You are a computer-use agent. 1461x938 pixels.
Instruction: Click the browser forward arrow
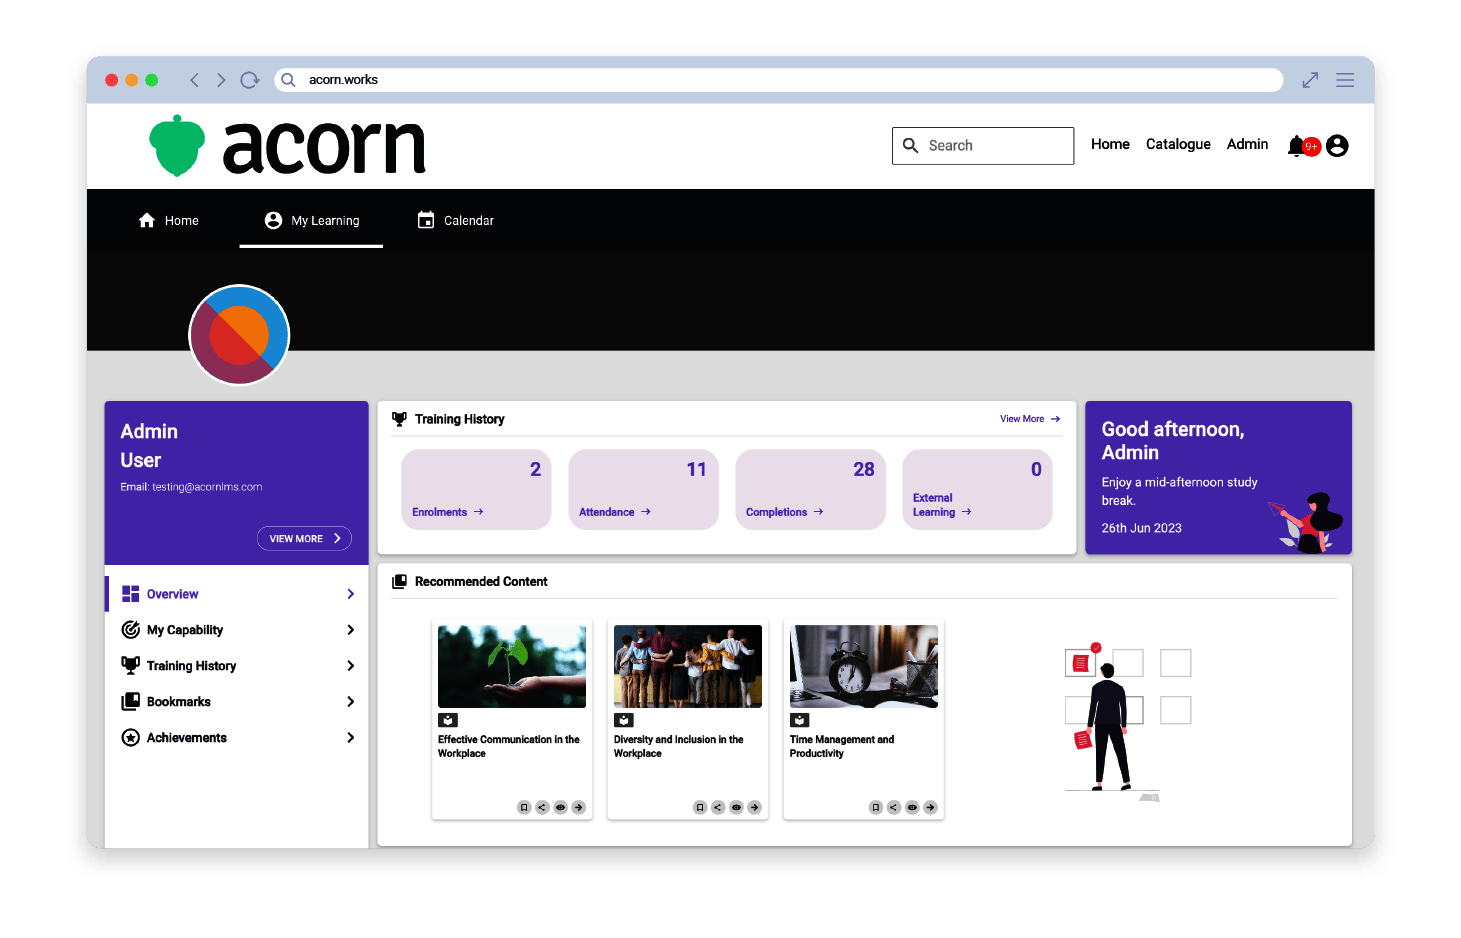[x=221, y=80]
